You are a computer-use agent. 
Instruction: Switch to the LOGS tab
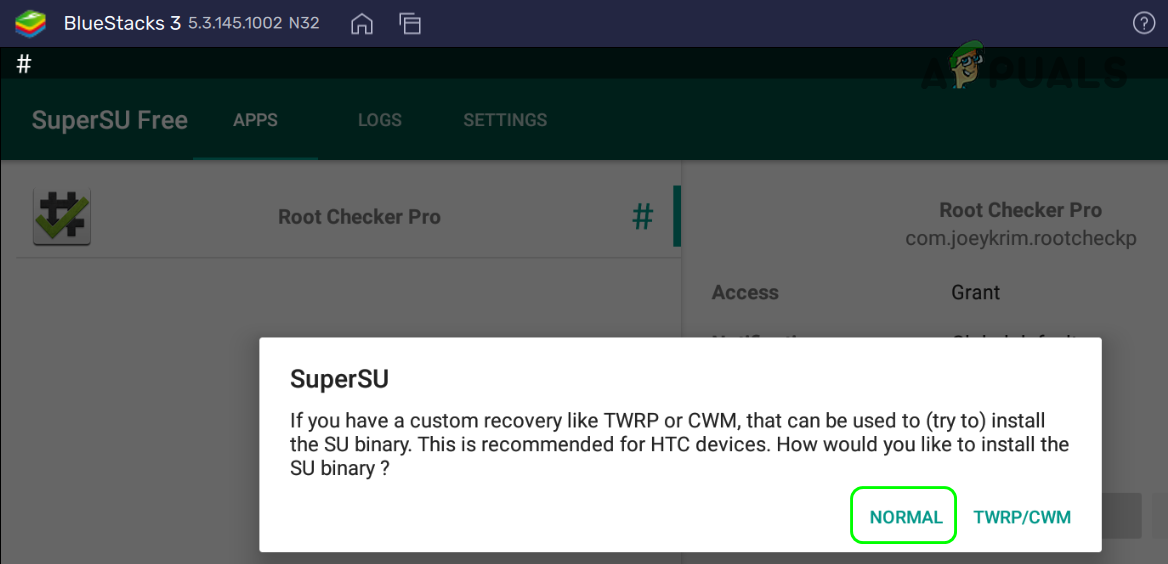[380, 120]
